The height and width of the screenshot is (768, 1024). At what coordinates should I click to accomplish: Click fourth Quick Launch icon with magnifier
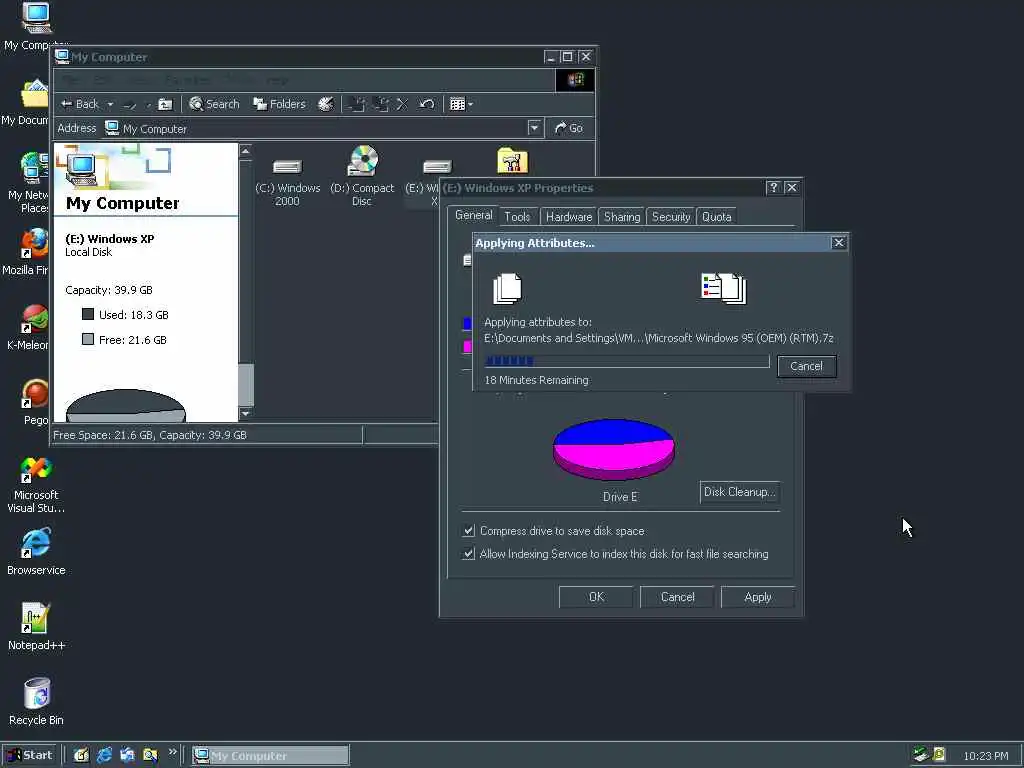click(150, 755)
